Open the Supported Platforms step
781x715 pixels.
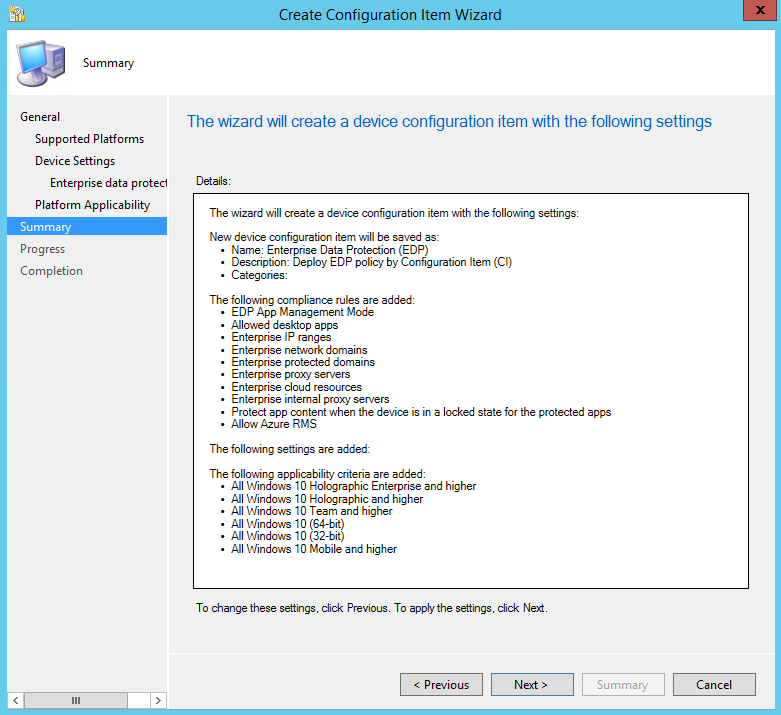(x=89, y=139)
